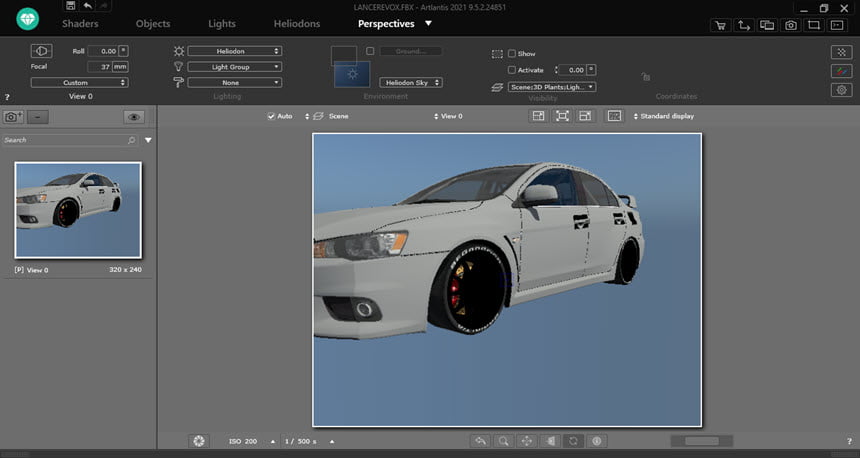
Task: Click the fit-to-window display icon
Action: (562, 116)
